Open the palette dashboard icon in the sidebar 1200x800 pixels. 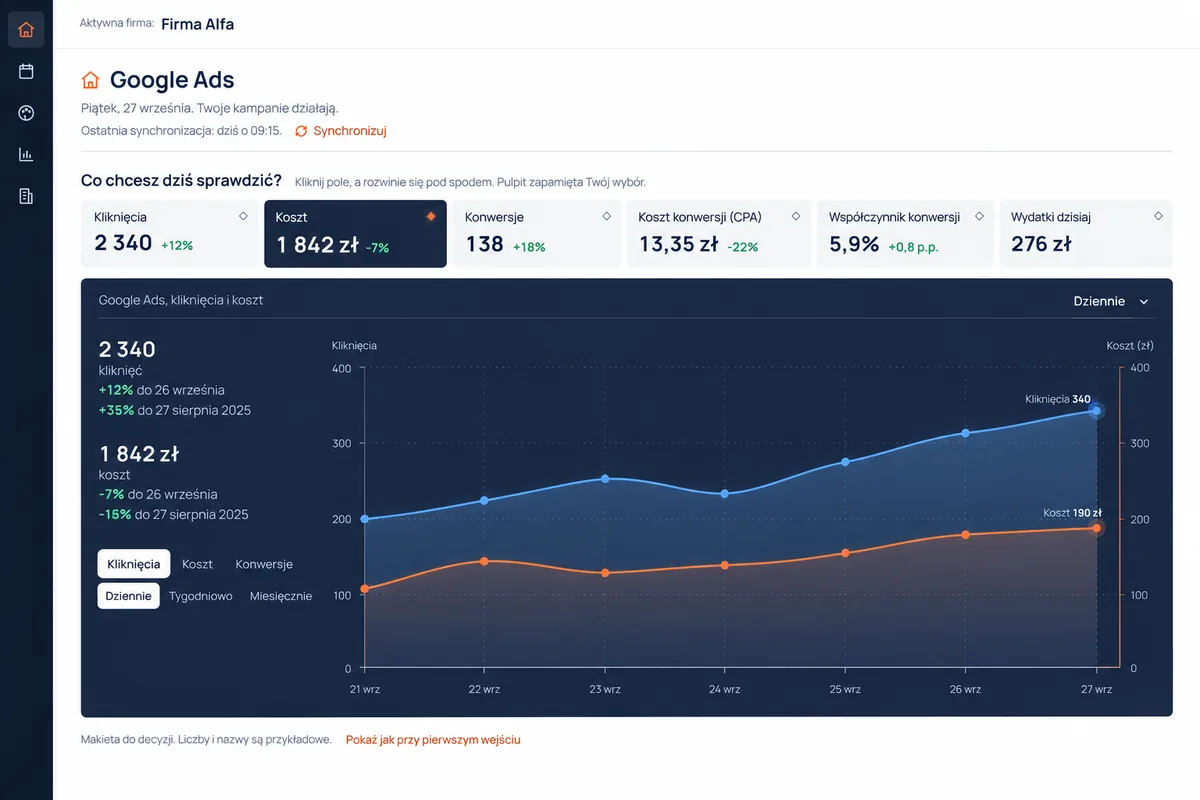[x=26, y=113]
